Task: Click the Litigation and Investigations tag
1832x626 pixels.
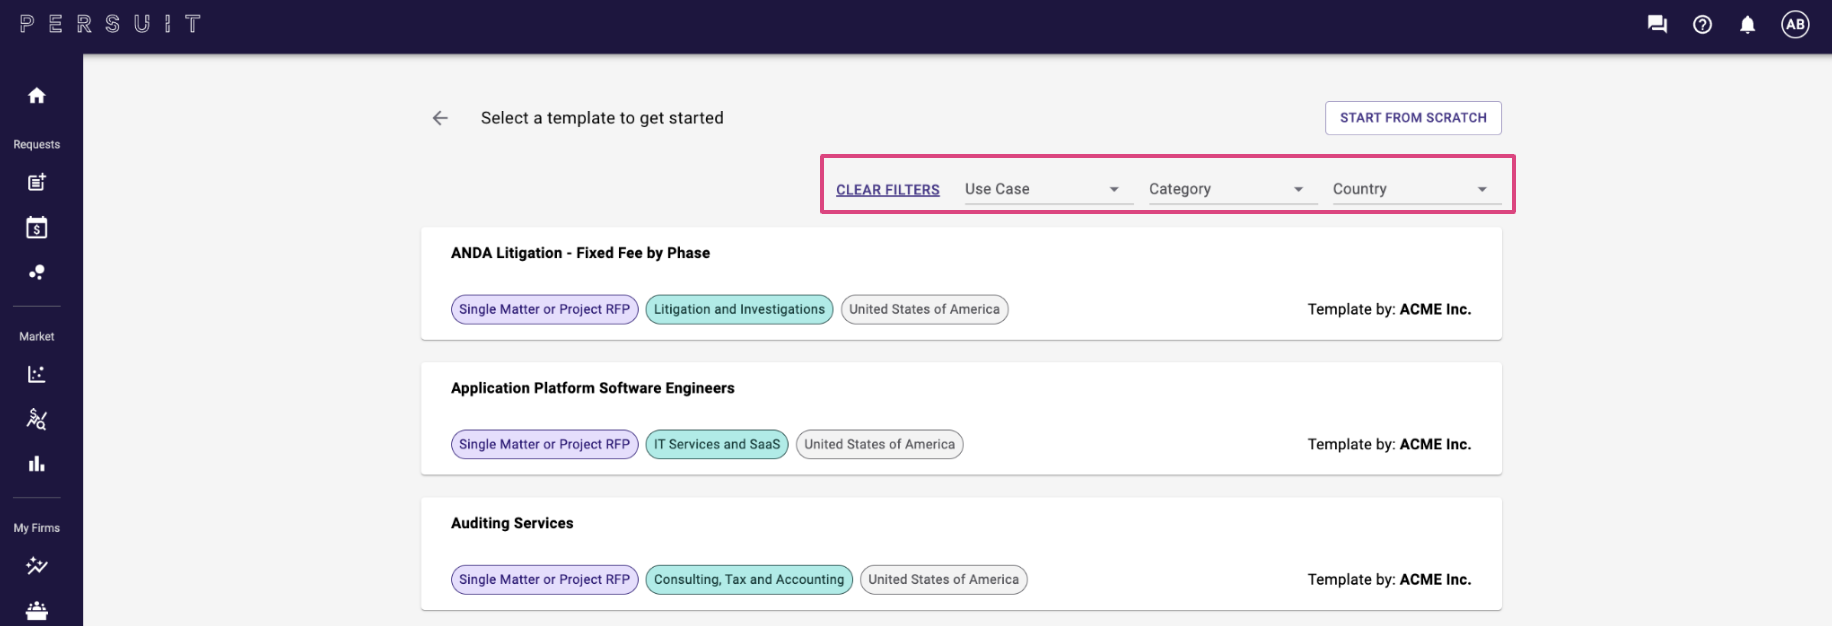Action: click(x=739, y=310)
